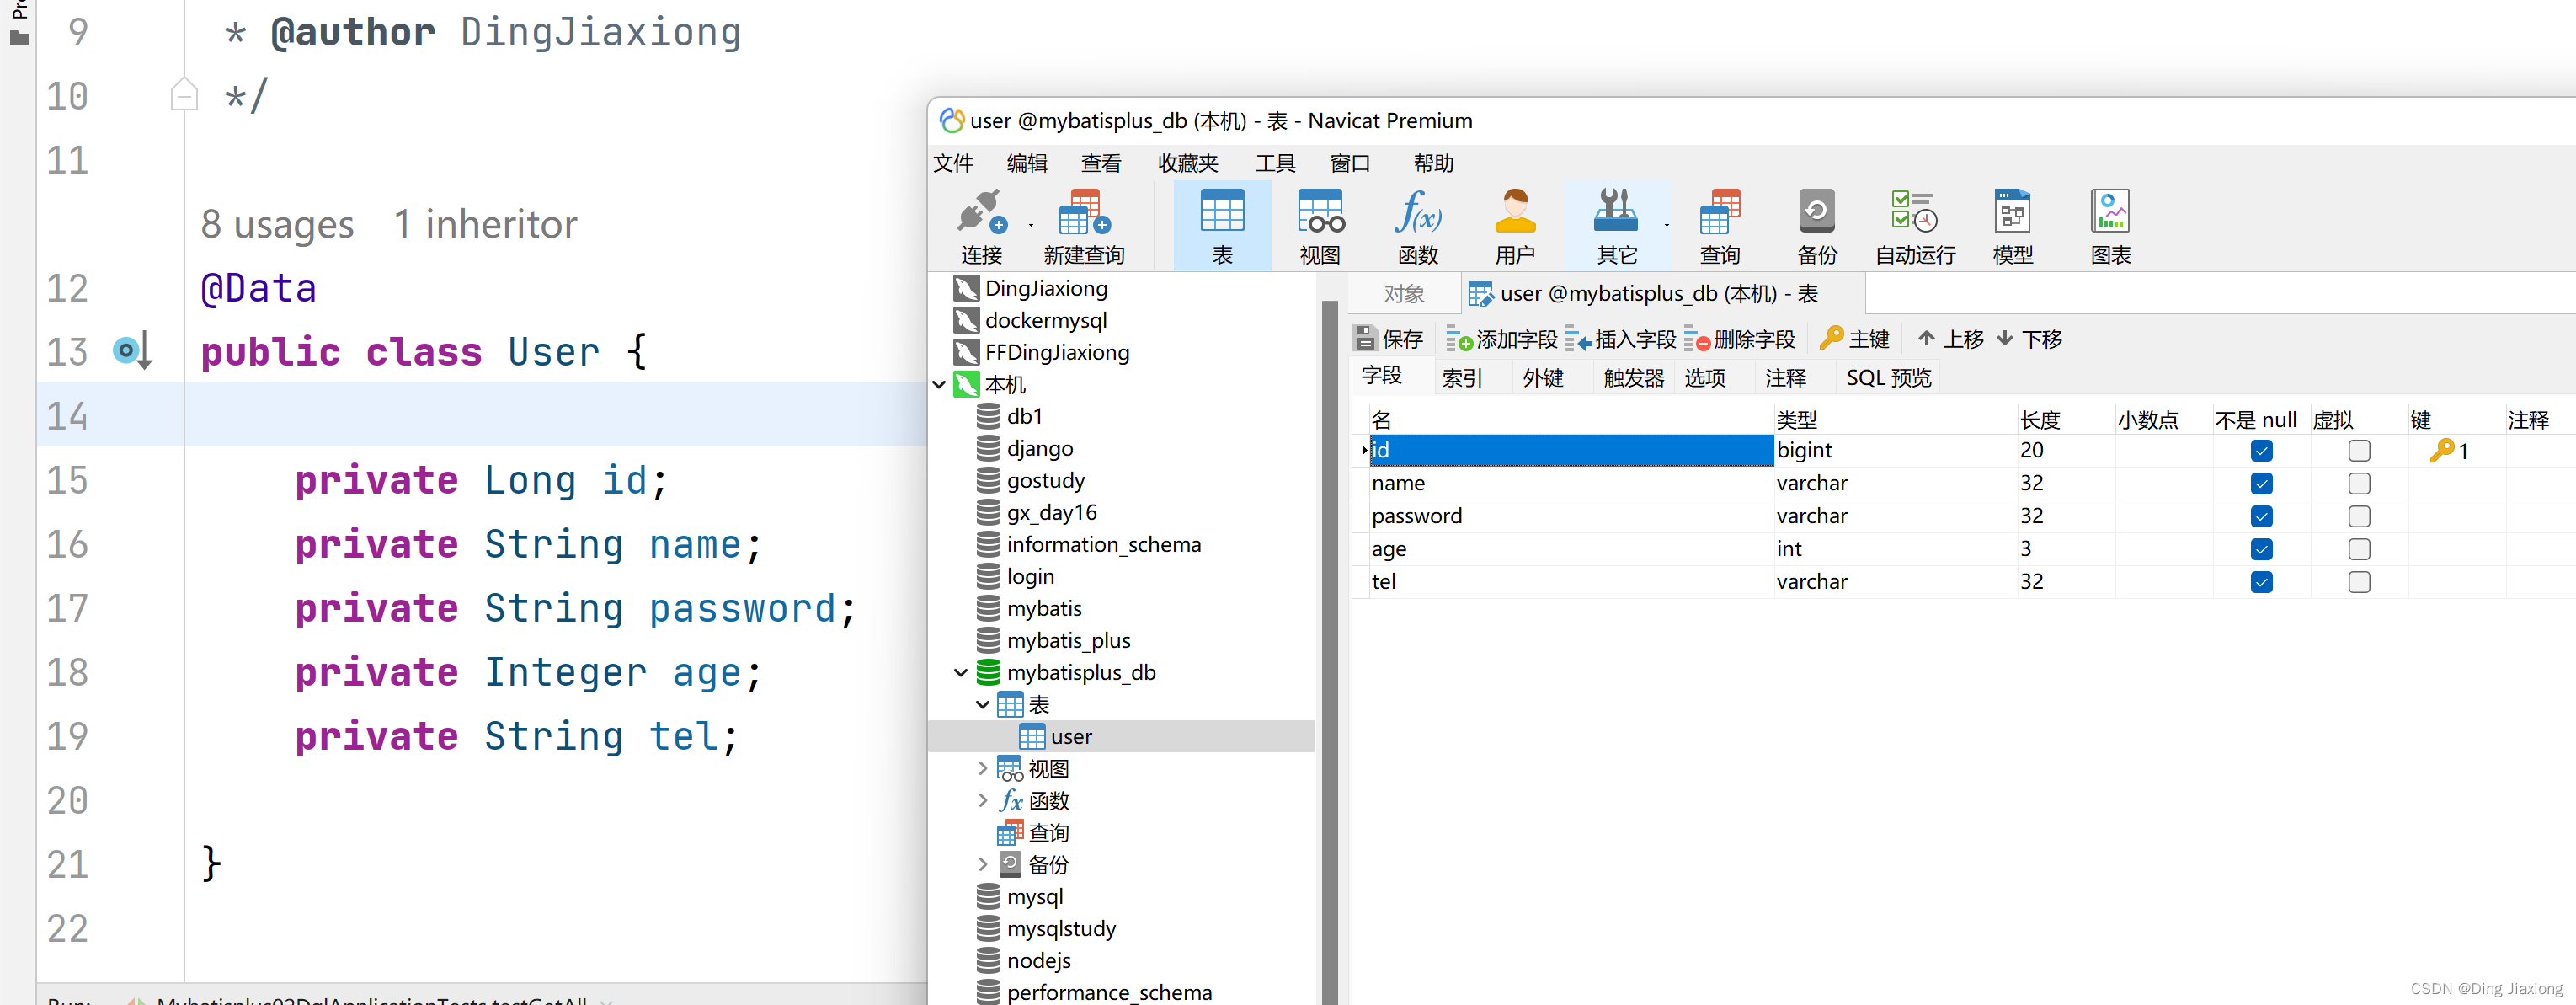Collapse the mybatisplus_db database node
This screenshot has height=1005, width=2576.
[960, 673]
